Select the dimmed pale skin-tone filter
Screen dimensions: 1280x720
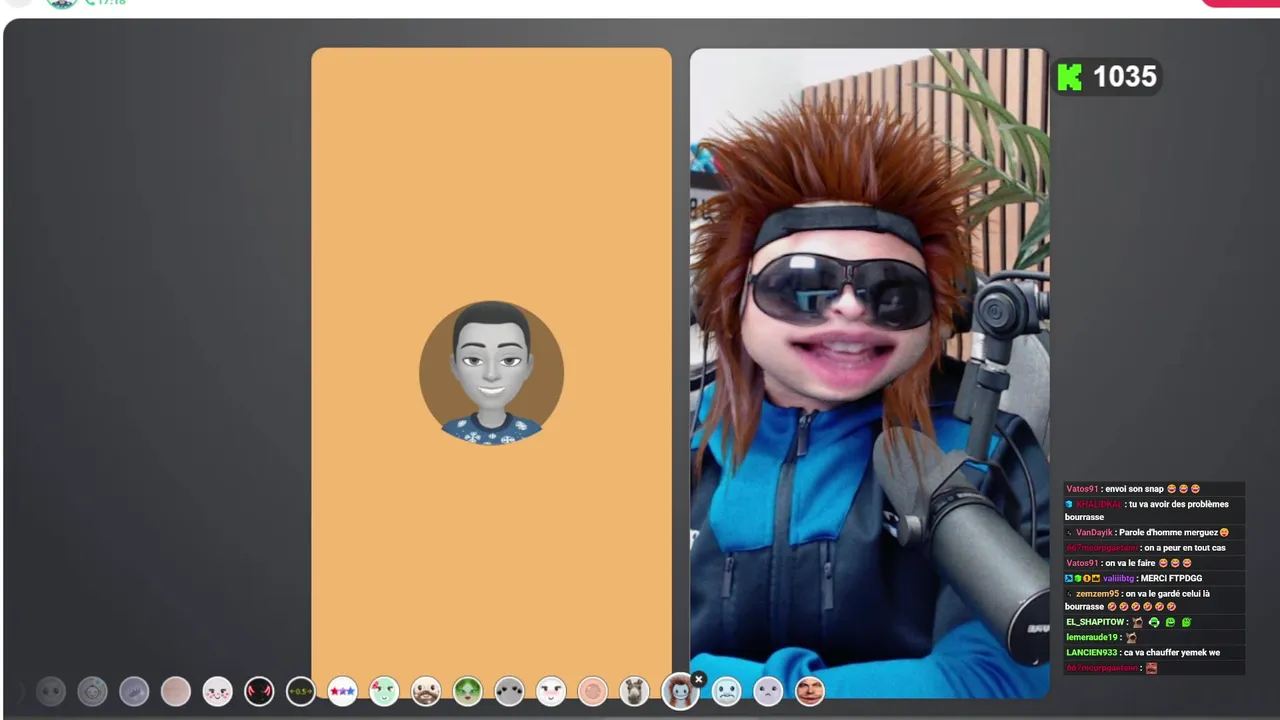click(176, 691)
